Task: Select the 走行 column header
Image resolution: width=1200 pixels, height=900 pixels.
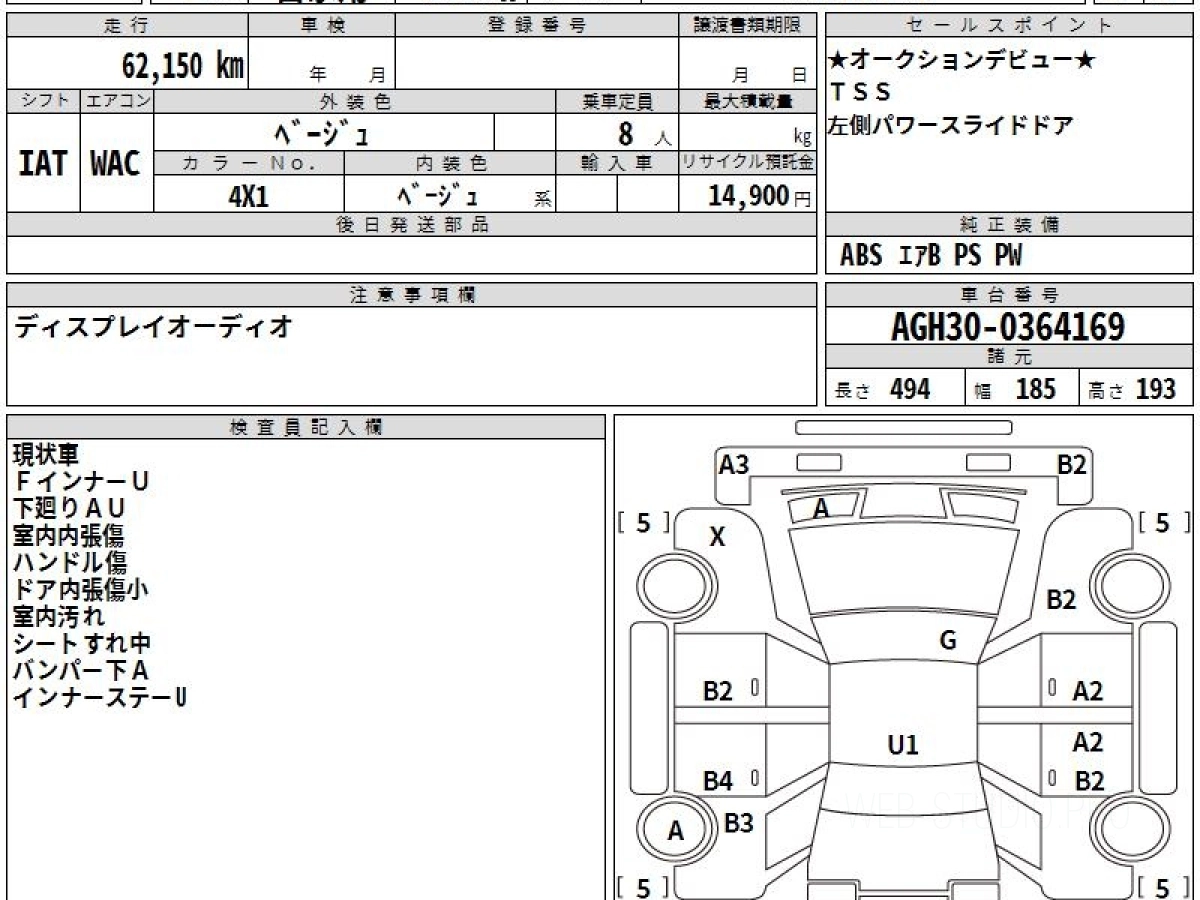Action: [x=127, y=25]
